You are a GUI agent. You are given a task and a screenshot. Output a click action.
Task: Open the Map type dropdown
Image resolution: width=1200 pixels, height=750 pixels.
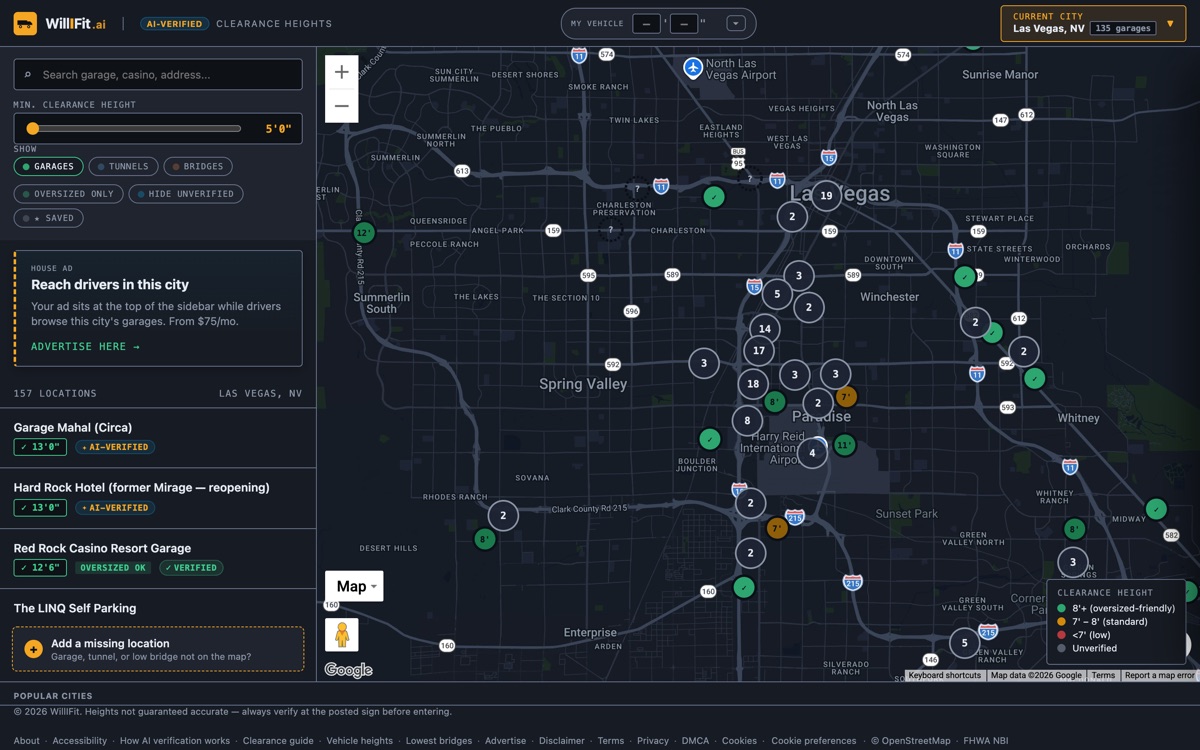(x=354, y=586)
